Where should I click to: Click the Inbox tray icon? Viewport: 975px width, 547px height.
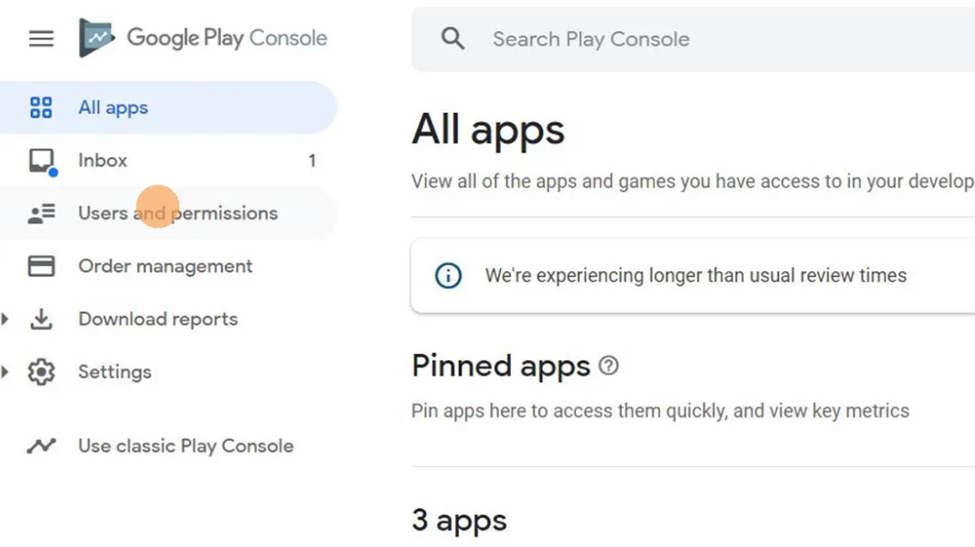tap(42, 162)
